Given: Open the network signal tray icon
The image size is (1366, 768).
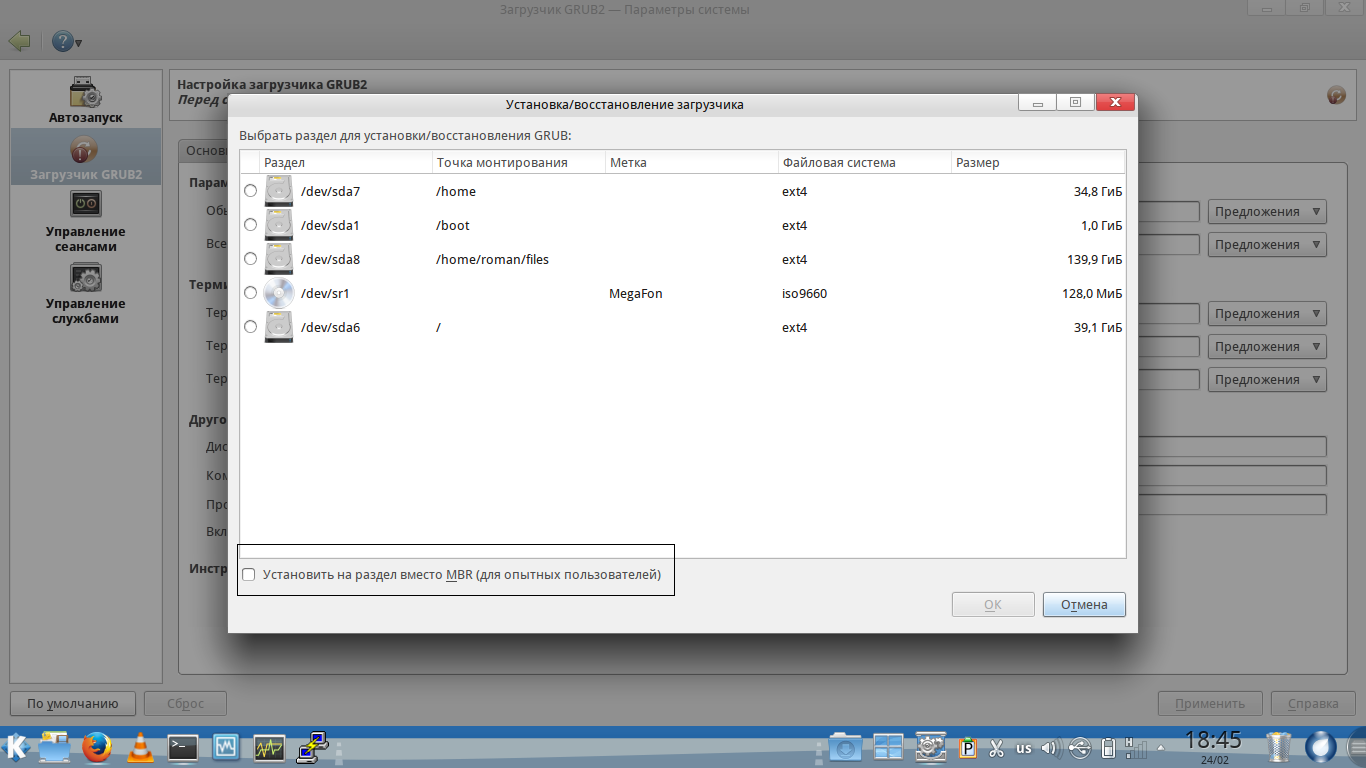Looking at the screenshot, I should click(1135, 747).
